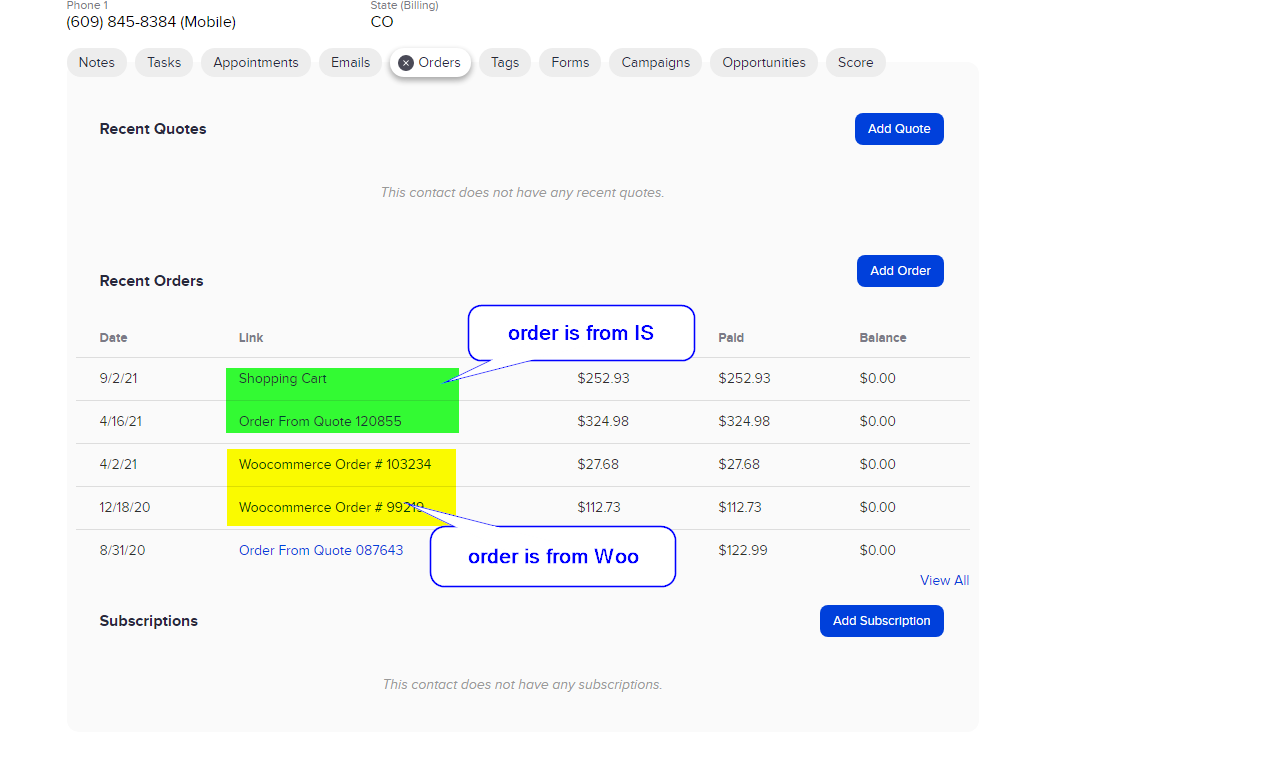This screenshot has width=1269, height=761.
Task: Click the Add Order button
Action: [x=900, y=271]
